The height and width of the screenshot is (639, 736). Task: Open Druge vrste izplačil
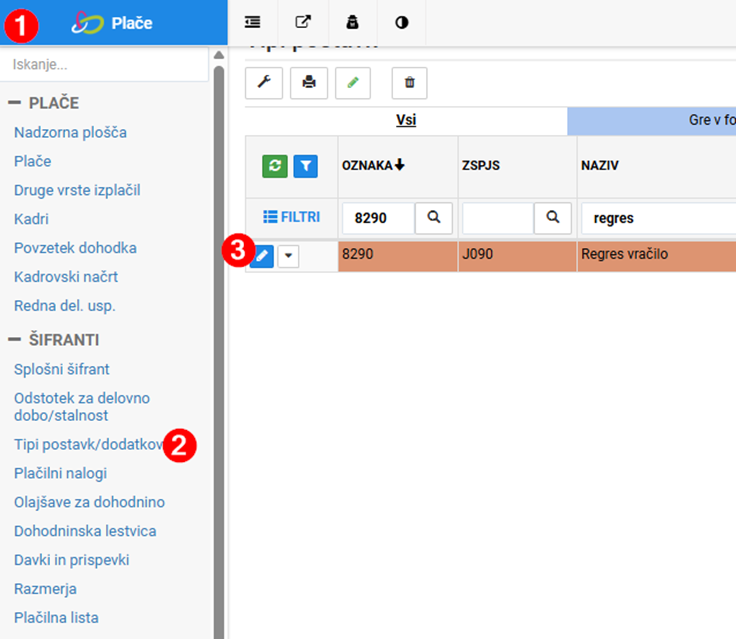pos(77,190)
